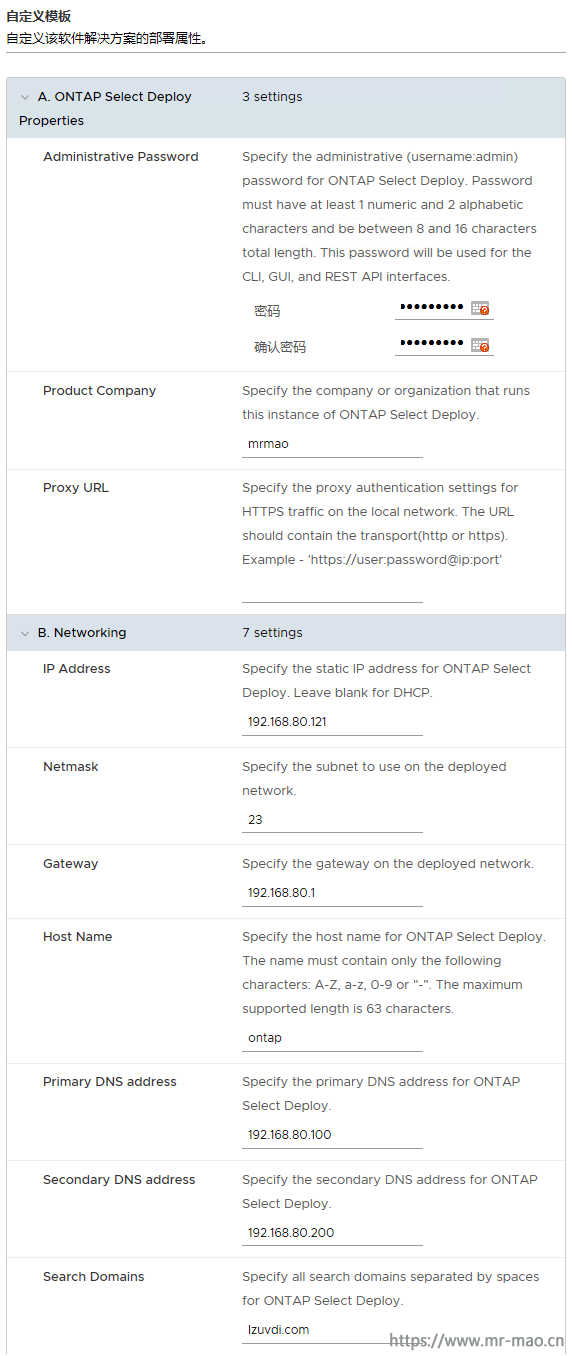Click the 3 settings header text
The height and width of the screenshot is (1356, 572).
pos(272,97)
